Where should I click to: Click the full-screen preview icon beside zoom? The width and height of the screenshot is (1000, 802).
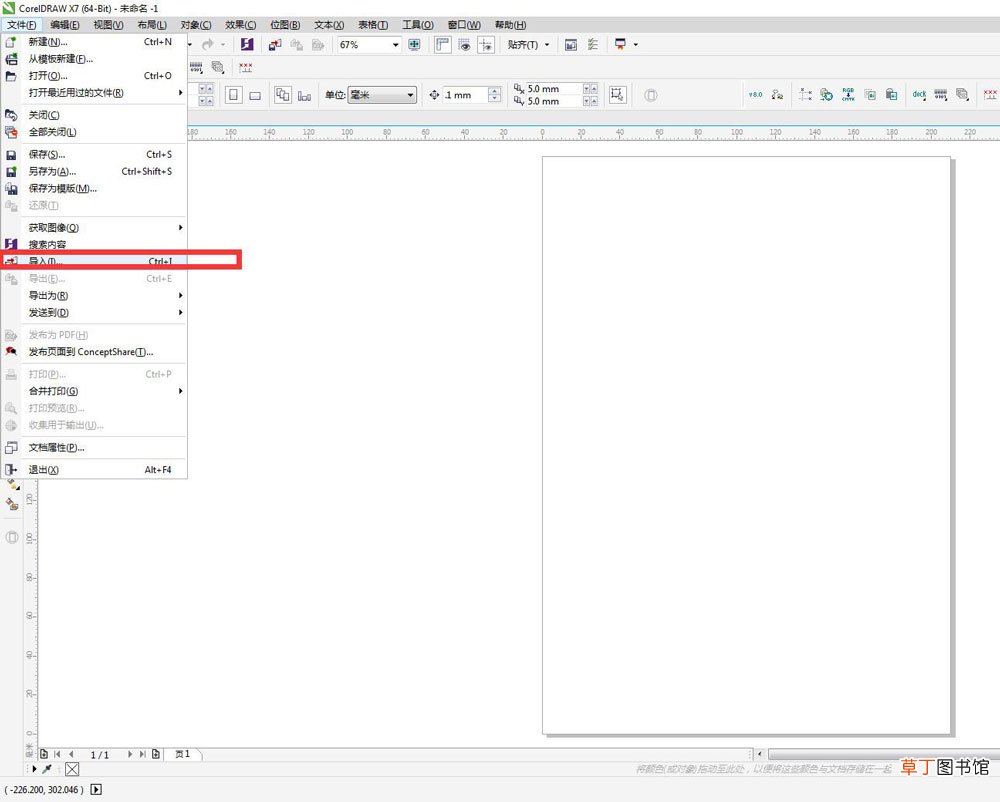pyautogui.click(x=415, y=45)
